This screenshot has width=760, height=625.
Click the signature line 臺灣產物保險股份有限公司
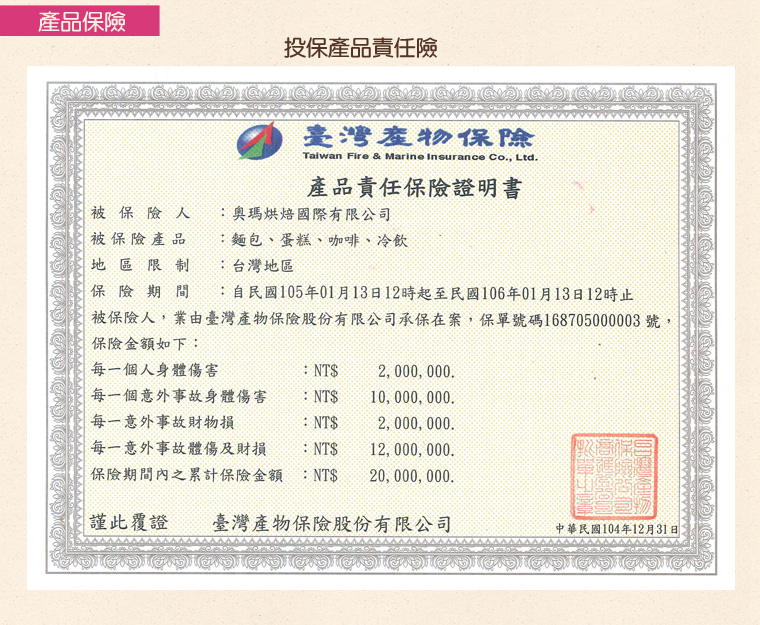332,524
